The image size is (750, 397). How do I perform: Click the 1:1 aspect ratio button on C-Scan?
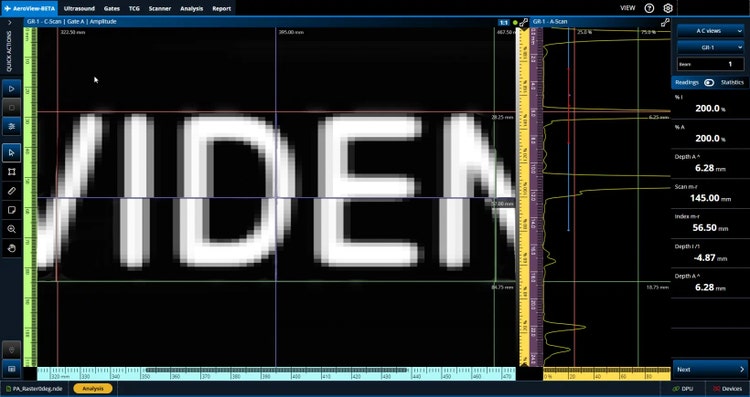coord(504,22)
